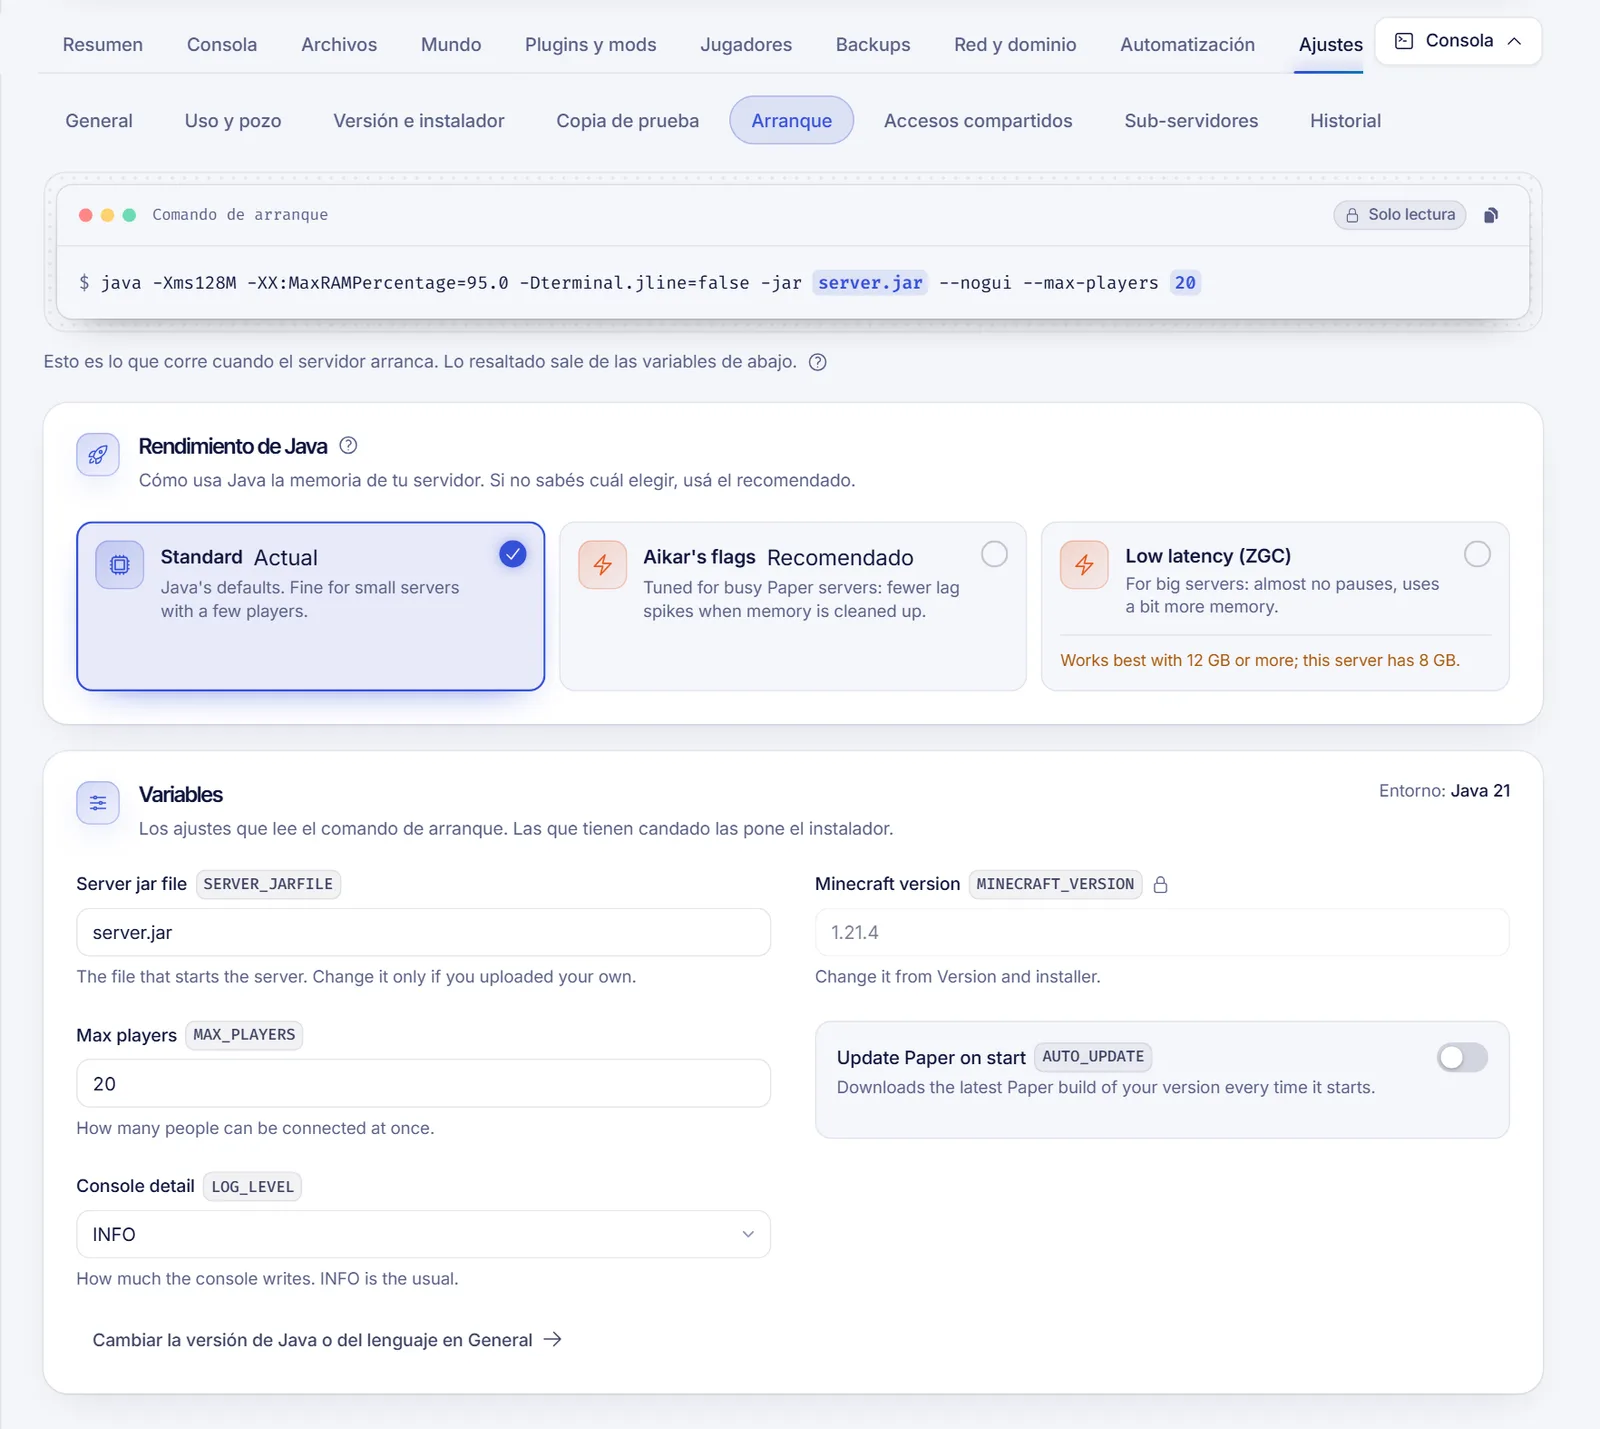Open the Historial sub-tab
This screenshot has height=1429, width=1600.
[1345, 121]
